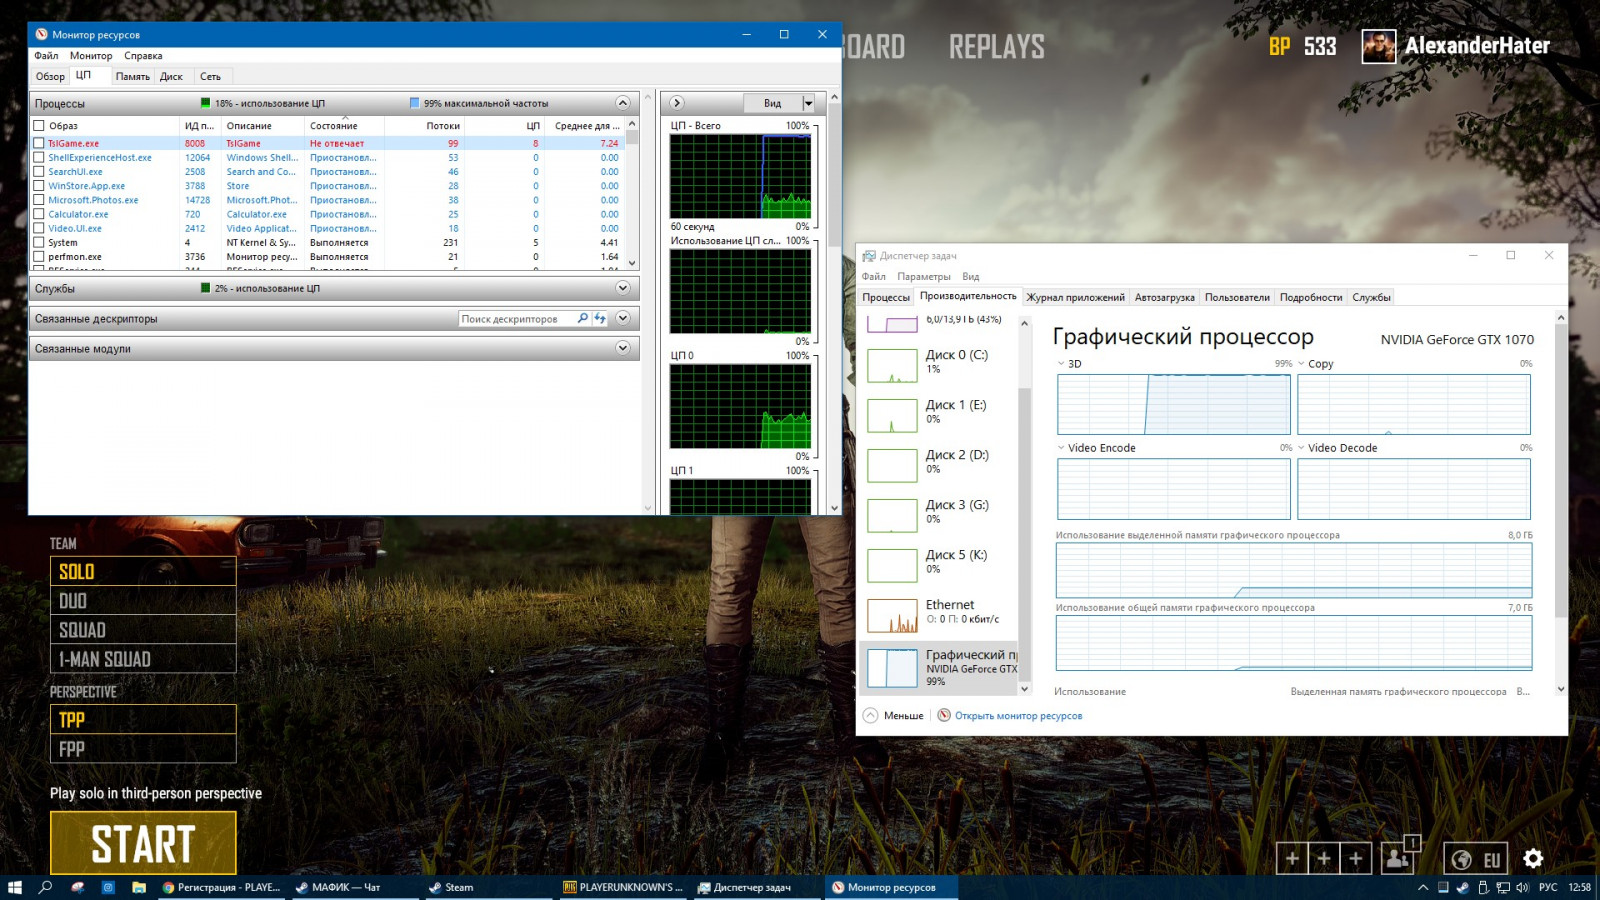1600x900 pixels.
Task: Expand the Связанные модули section
Action: coord(622,348)
